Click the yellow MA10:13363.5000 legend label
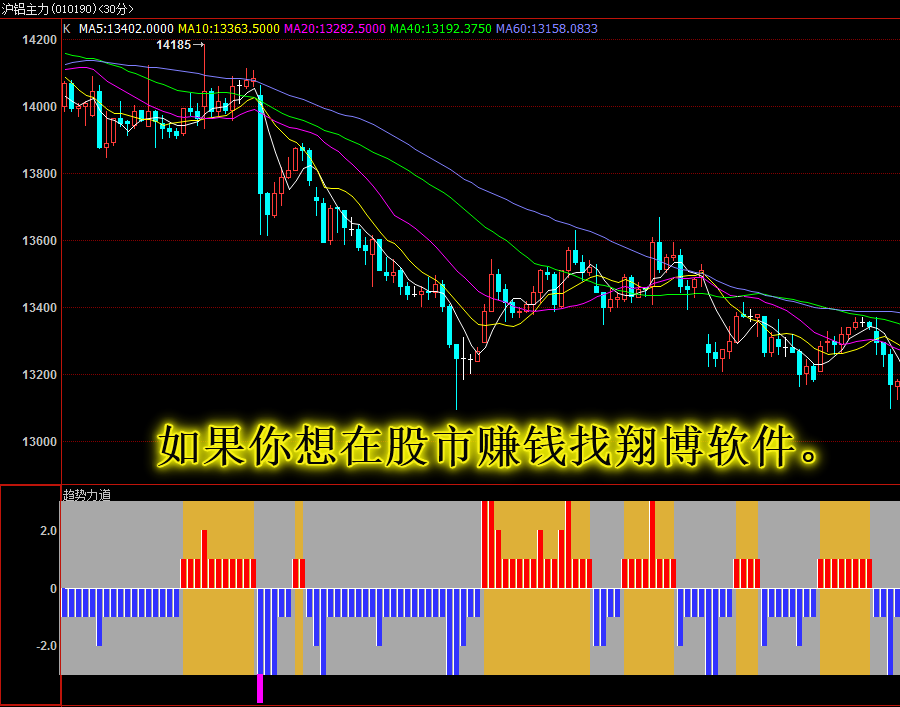 (228, 29)
